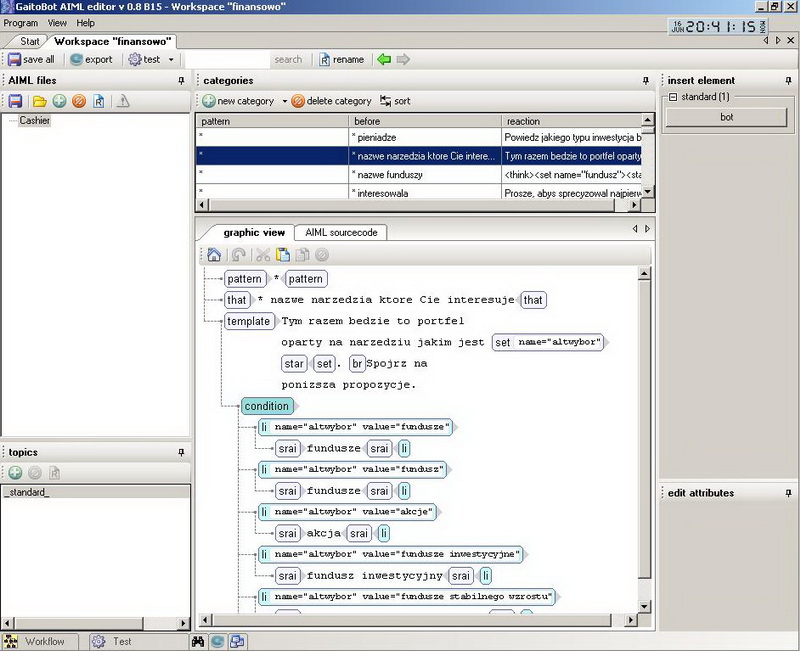Click the sort button
This screenshot has height=651, width=800.
click(395, 101)
